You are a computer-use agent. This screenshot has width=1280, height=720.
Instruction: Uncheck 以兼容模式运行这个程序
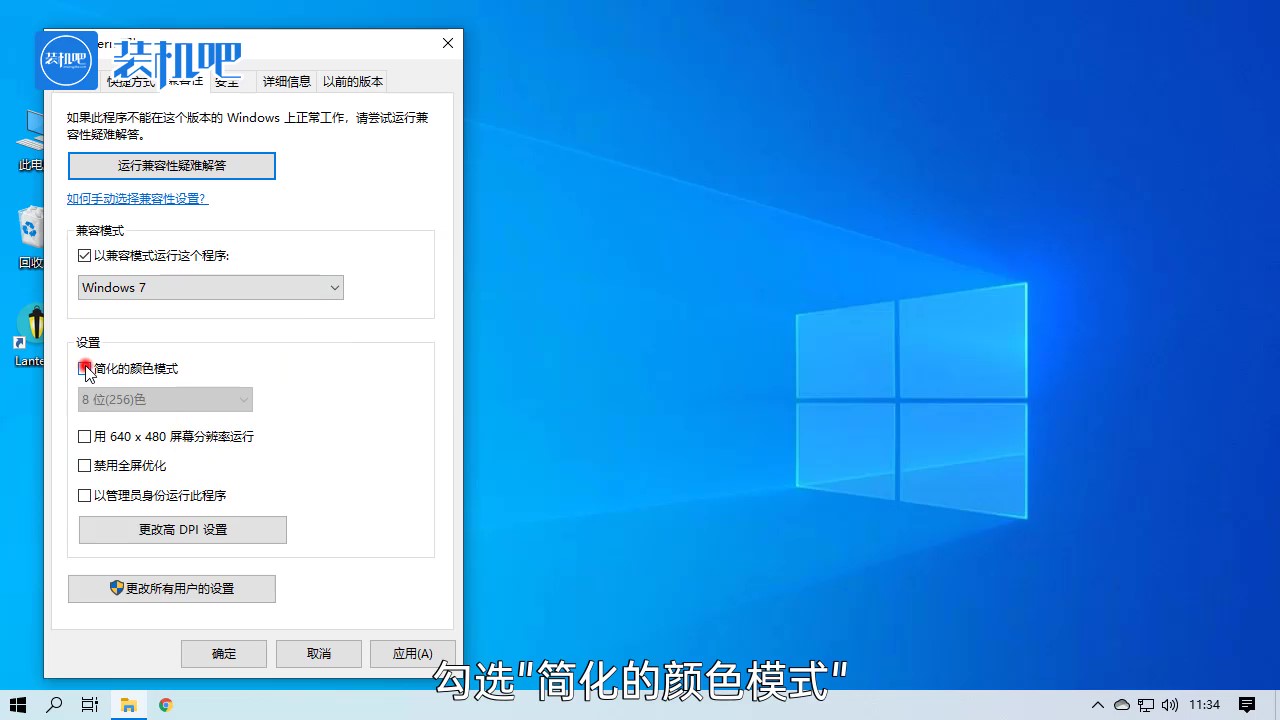85,255
